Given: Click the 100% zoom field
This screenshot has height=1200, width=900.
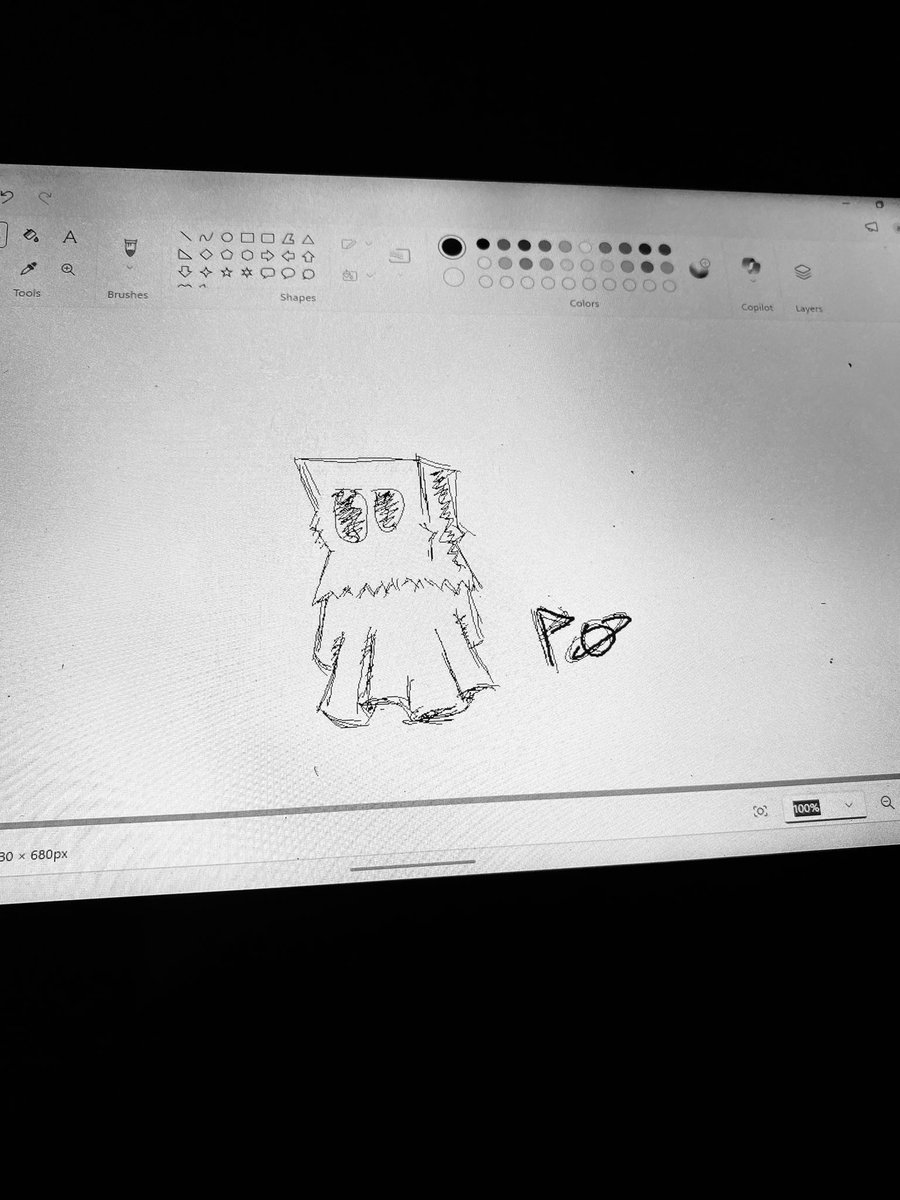Looking at the screenshot, I should [x=806, y=808].
